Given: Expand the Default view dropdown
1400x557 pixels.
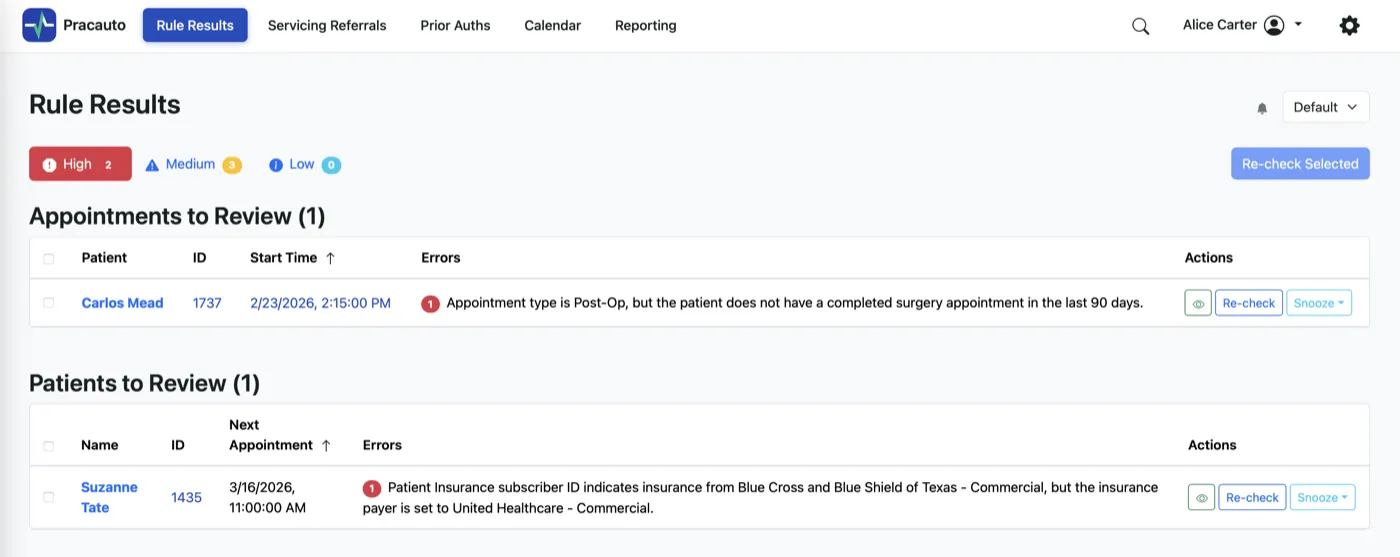Looking at the screenshot, I should 1325,107.
